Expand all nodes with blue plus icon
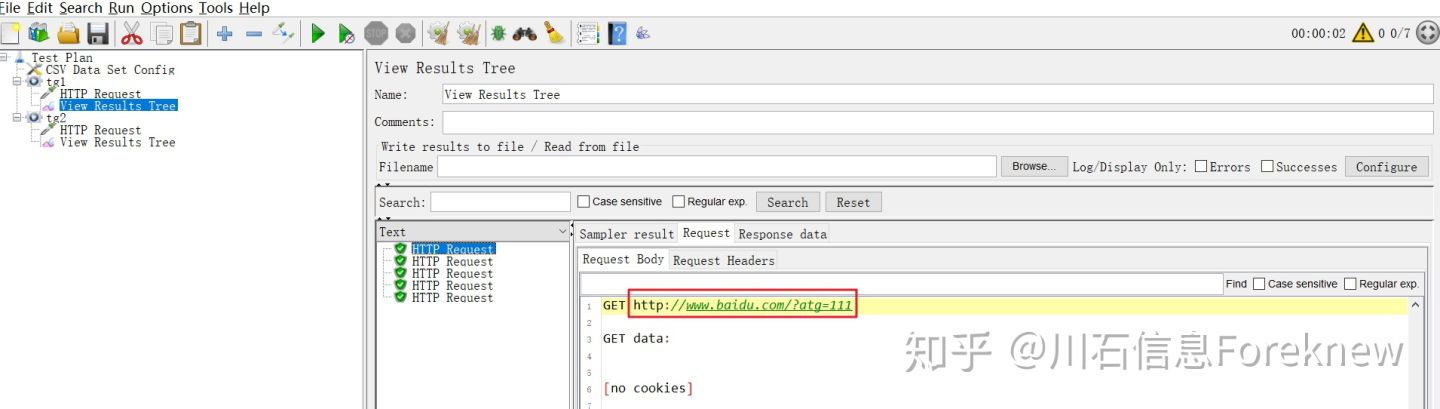This screenshot has height=409, width=1440. click(225, 34)
